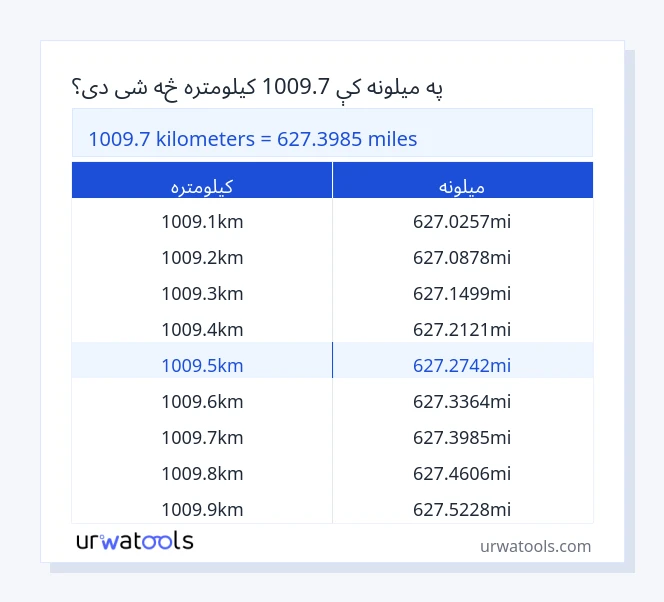
Task: Select the highlighted 1009.5km cell
Action: pyautogui.click(x=202, y=365)
